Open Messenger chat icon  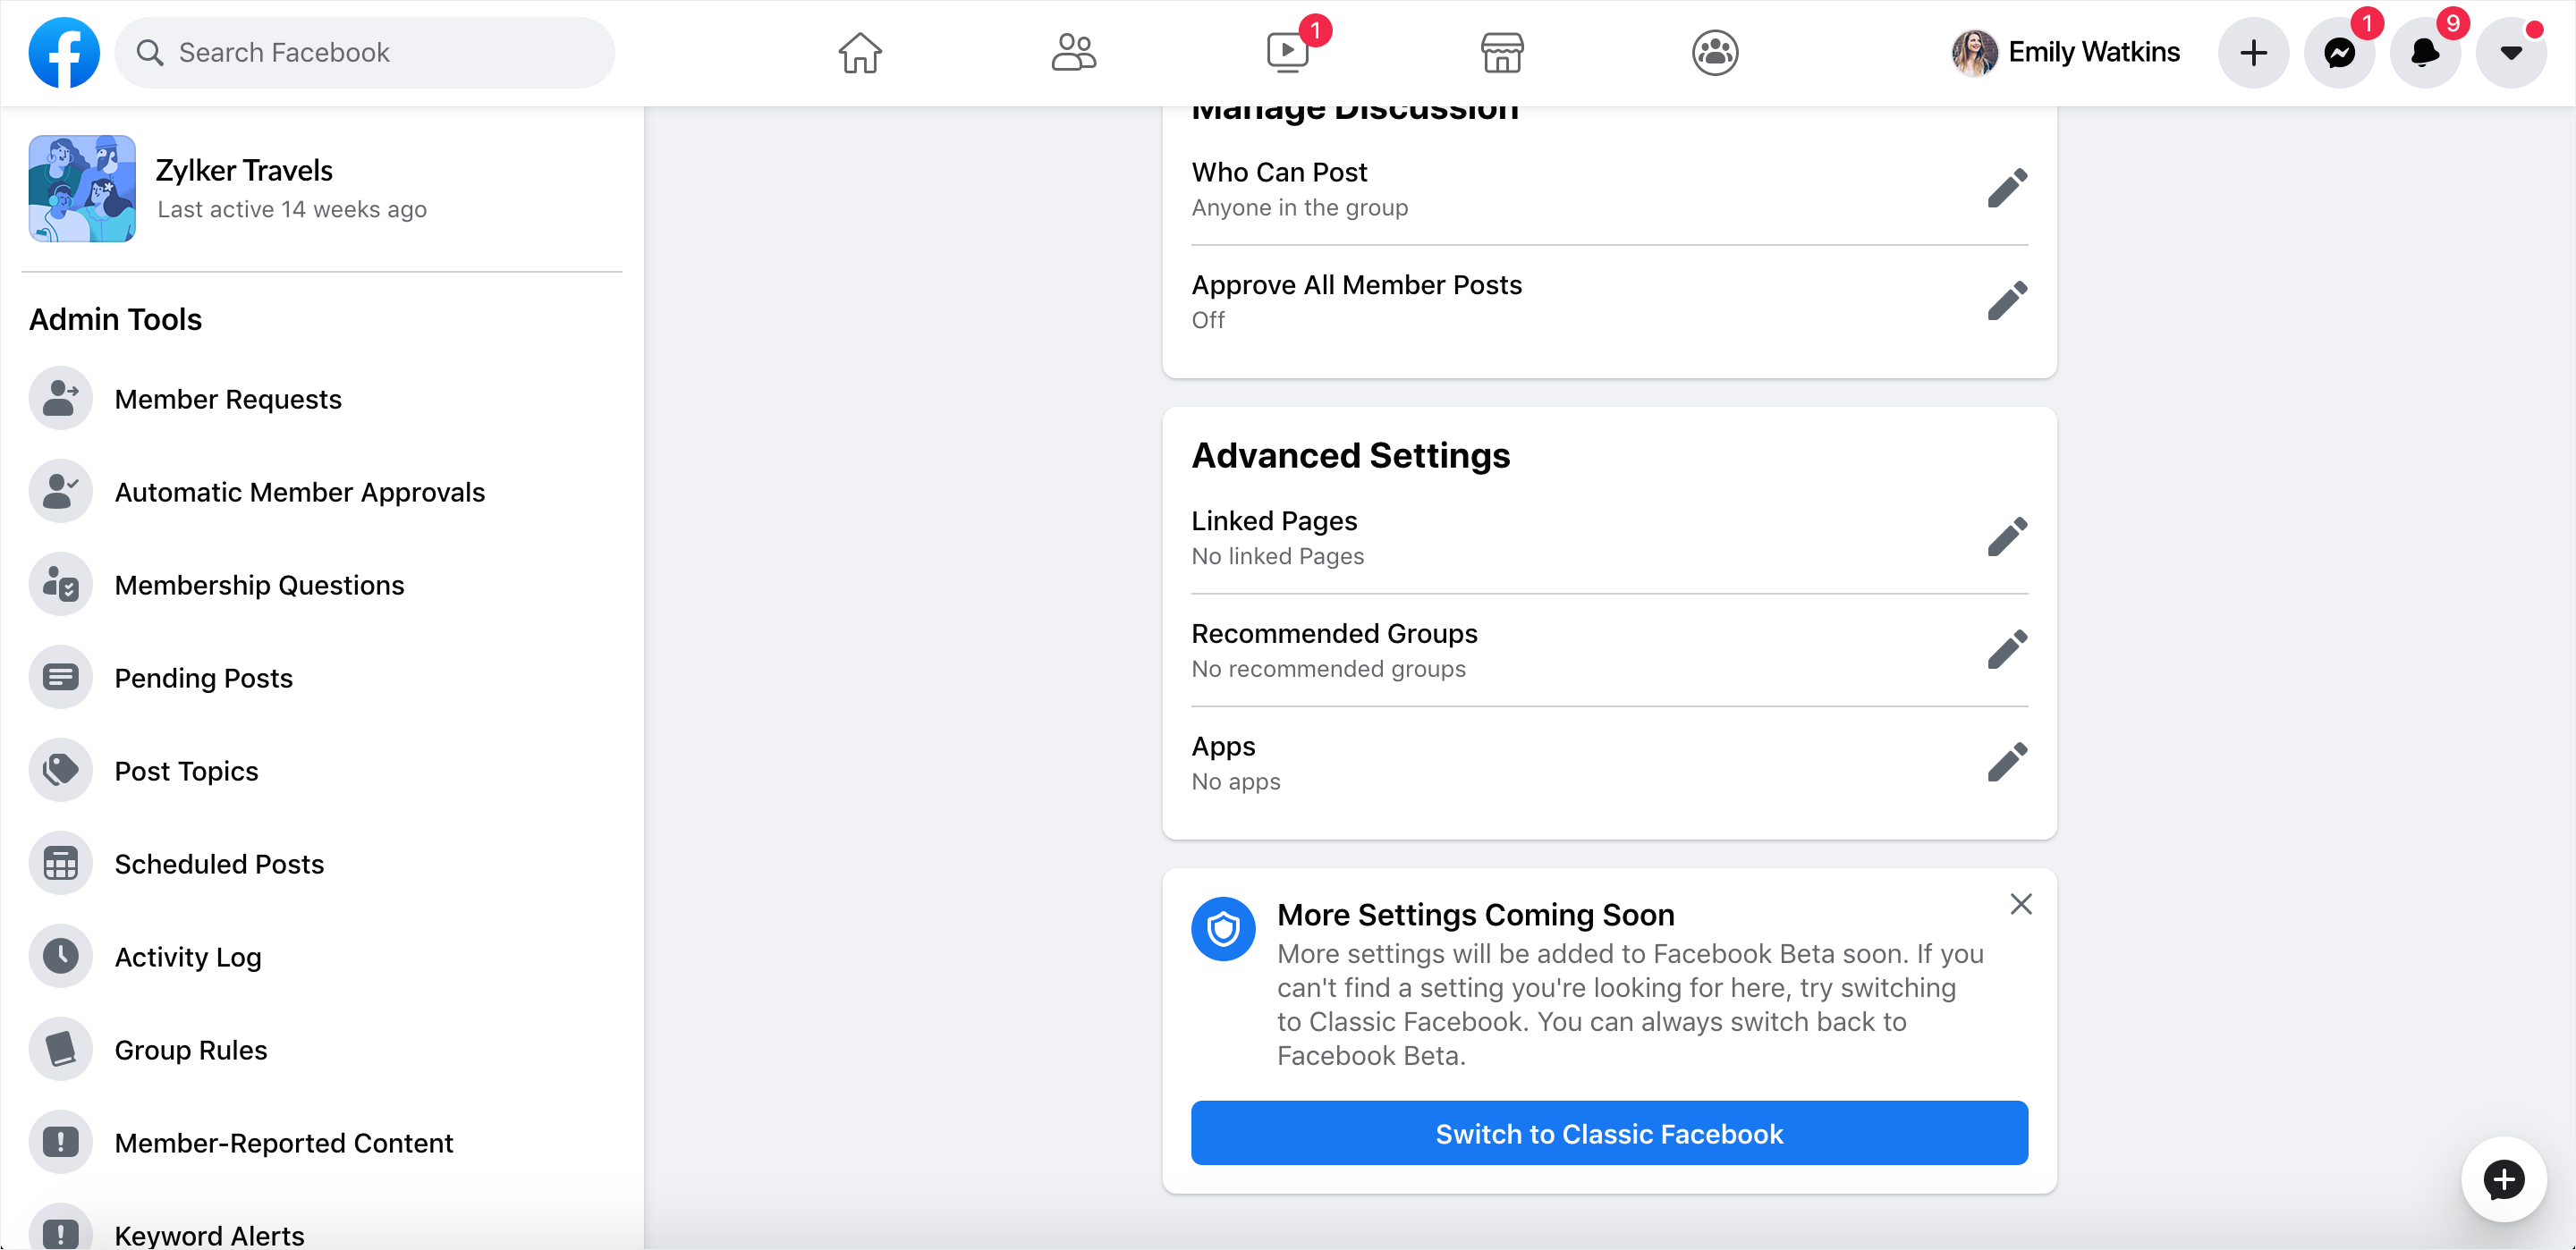click(x=2339, y=53)
